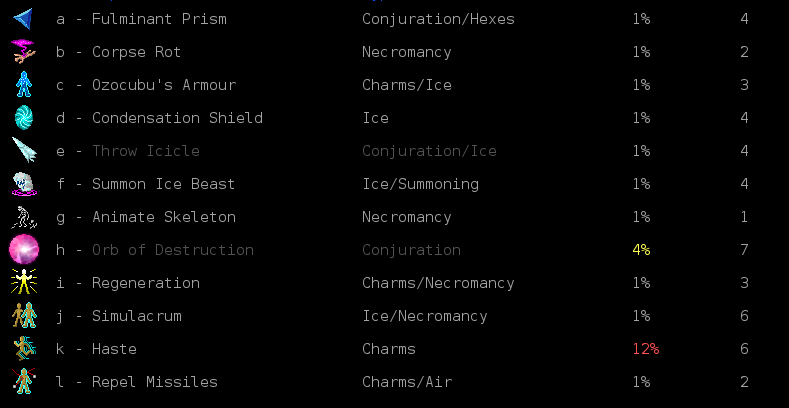Choose the Condensation Shield swirl icon
Viewport: 789px width, 408px height.
24,118
